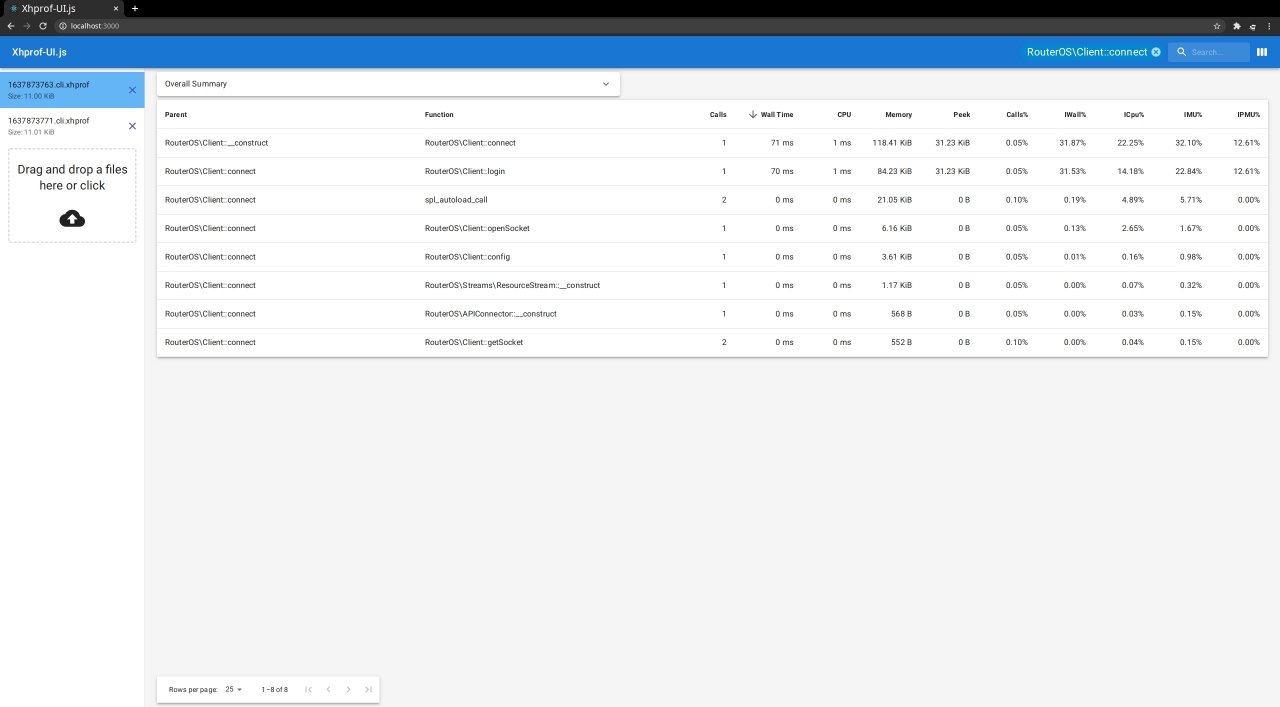This screenshot has height=707, width=1280.
Task: Go to the first page
Action: [308, 689]
